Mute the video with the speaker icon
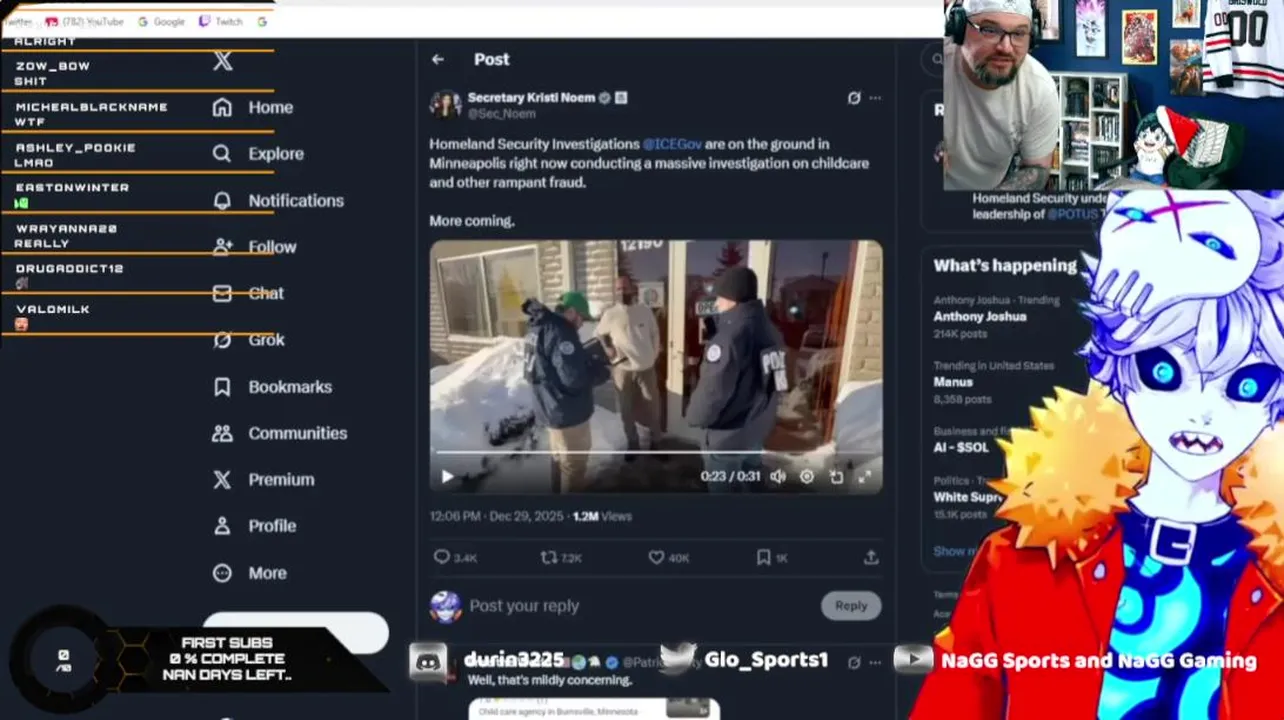 [x=778, y=477]
